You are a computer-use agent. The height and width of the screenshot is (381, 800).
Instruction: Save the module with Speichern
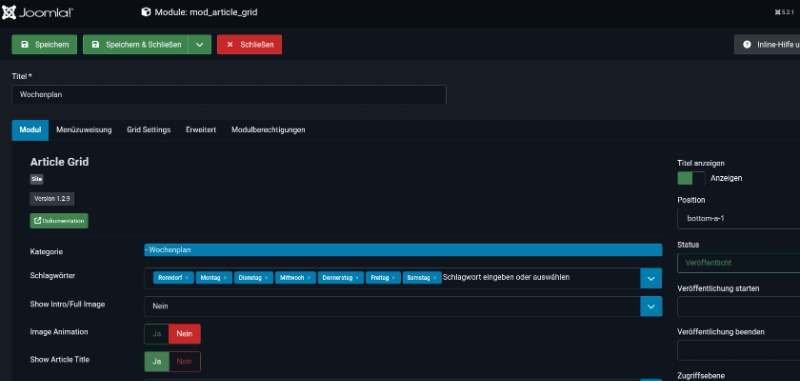tap(44, 45)
